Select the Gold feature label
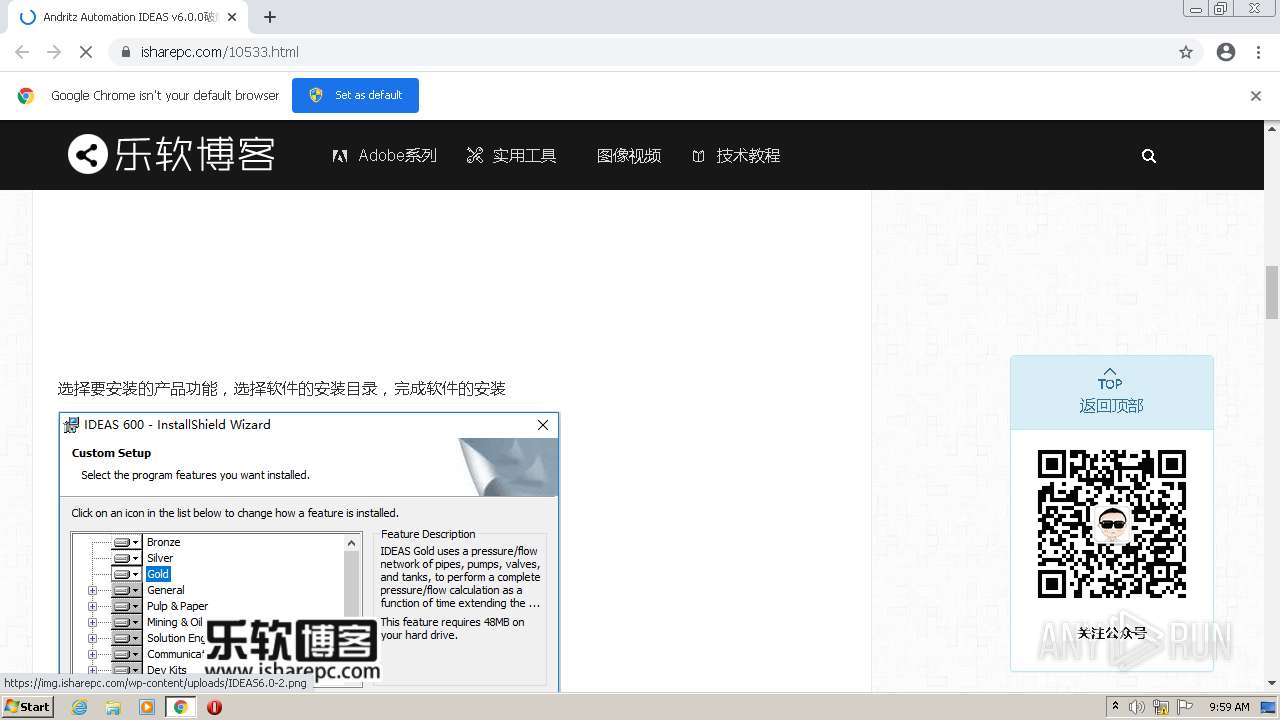Image resolution: width=1280 pixels, height=720 pixels. click(x=158, y=574)
